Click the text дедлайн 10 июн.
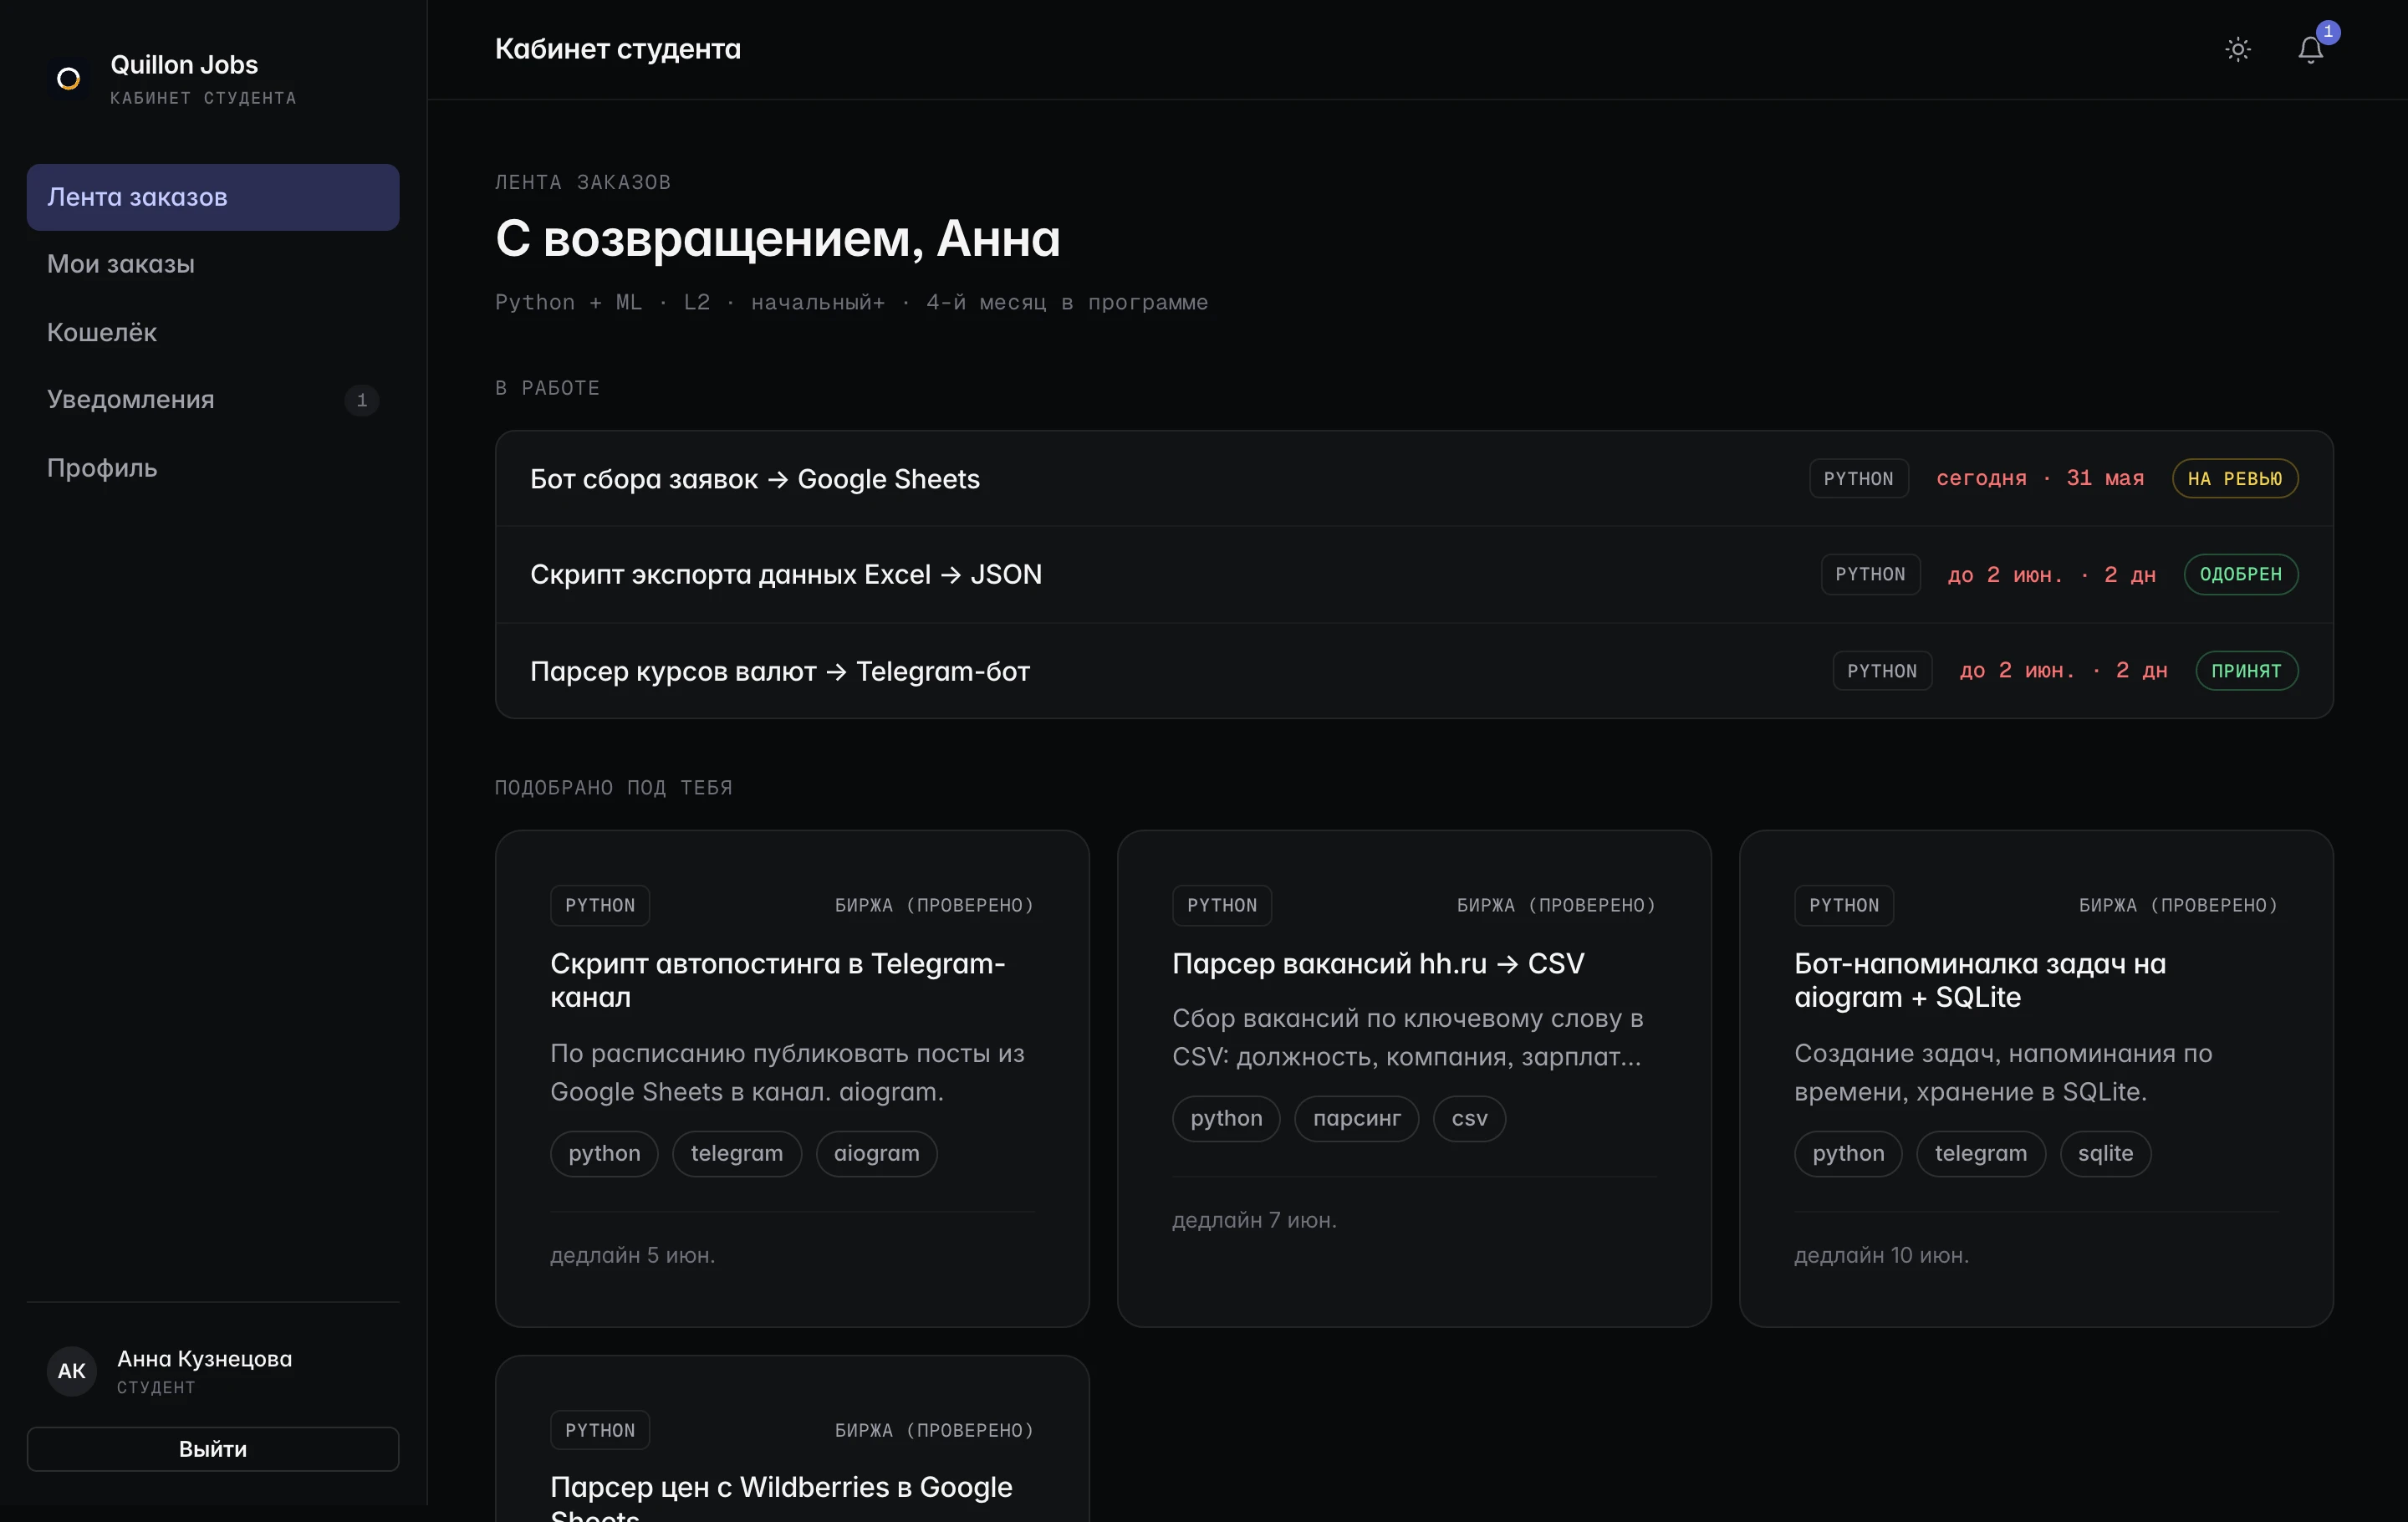This screenshot has width=2408, height=1522. (x=1881, y=1255)
